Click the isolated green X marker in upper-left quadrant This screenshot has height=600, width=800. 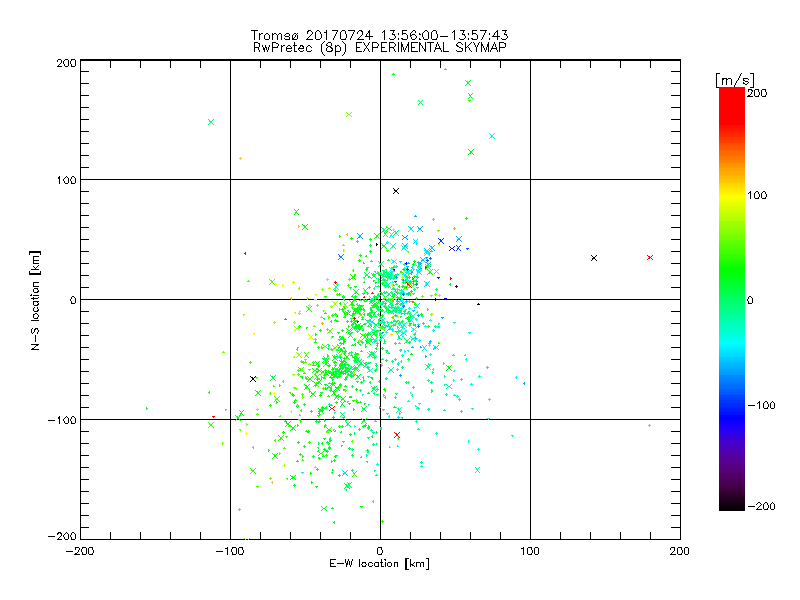tap(211, 122)
